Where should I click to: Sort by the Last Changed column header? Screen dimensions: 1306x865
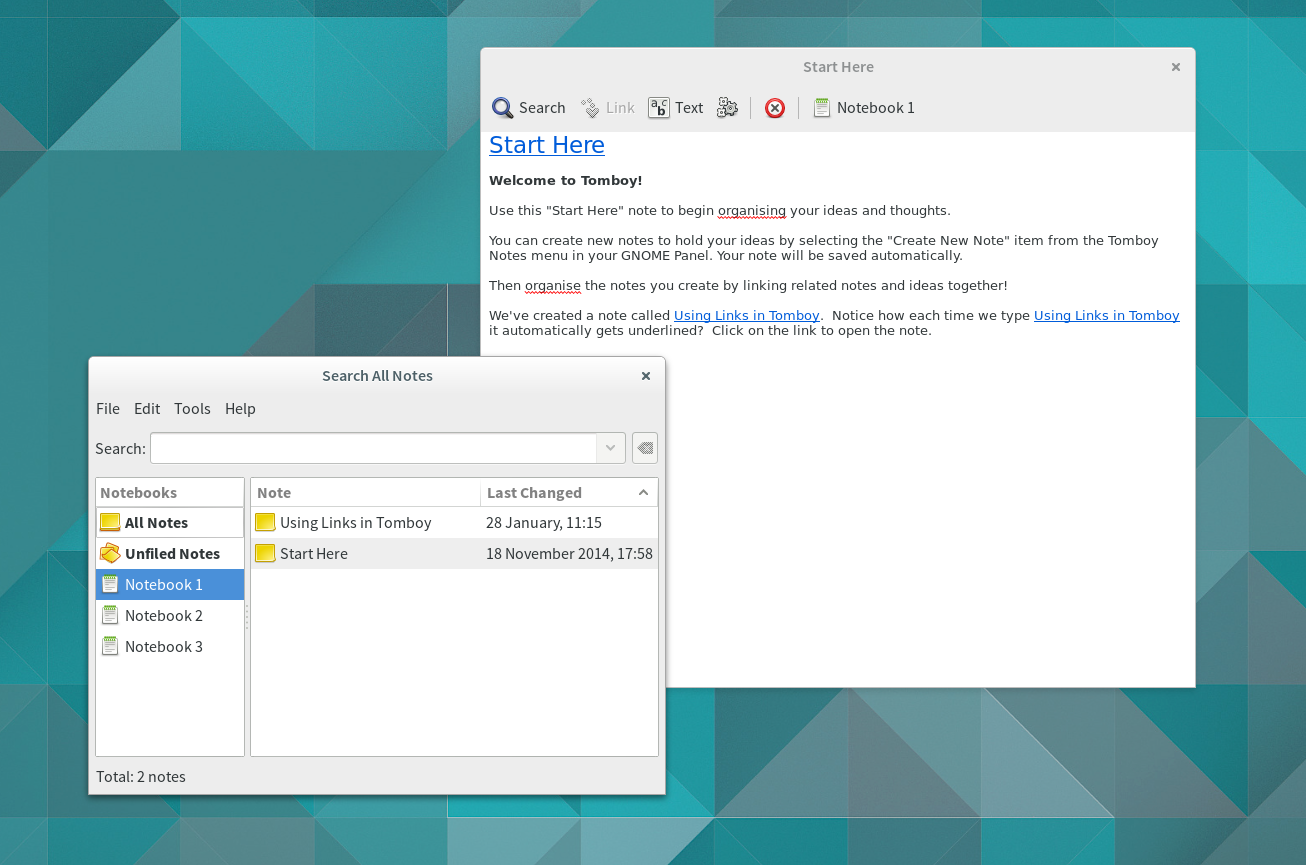click(569, 492)
